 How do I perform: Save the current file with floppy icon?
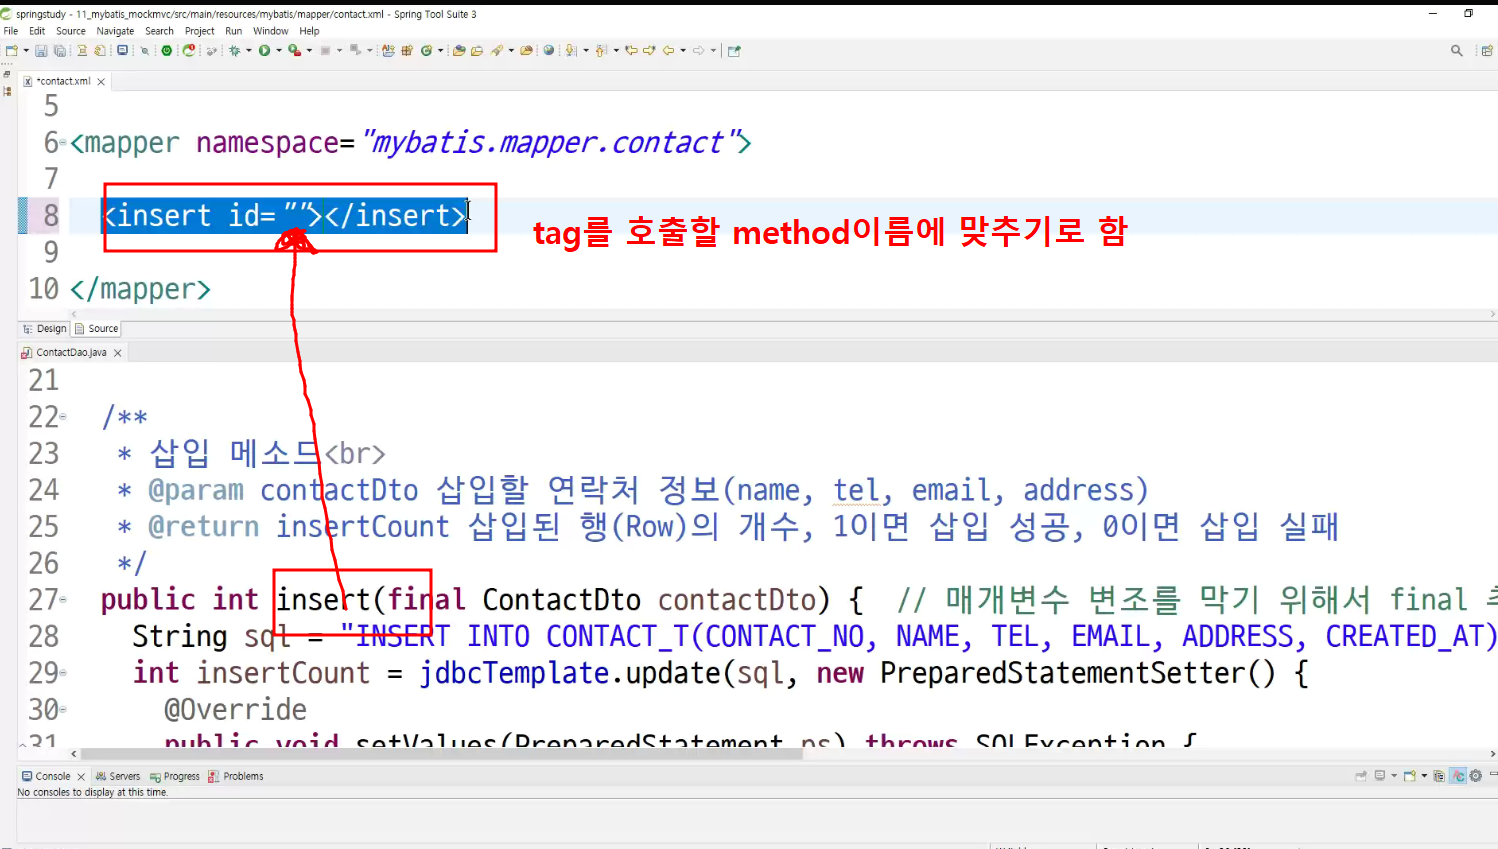(x=41, y=50)
